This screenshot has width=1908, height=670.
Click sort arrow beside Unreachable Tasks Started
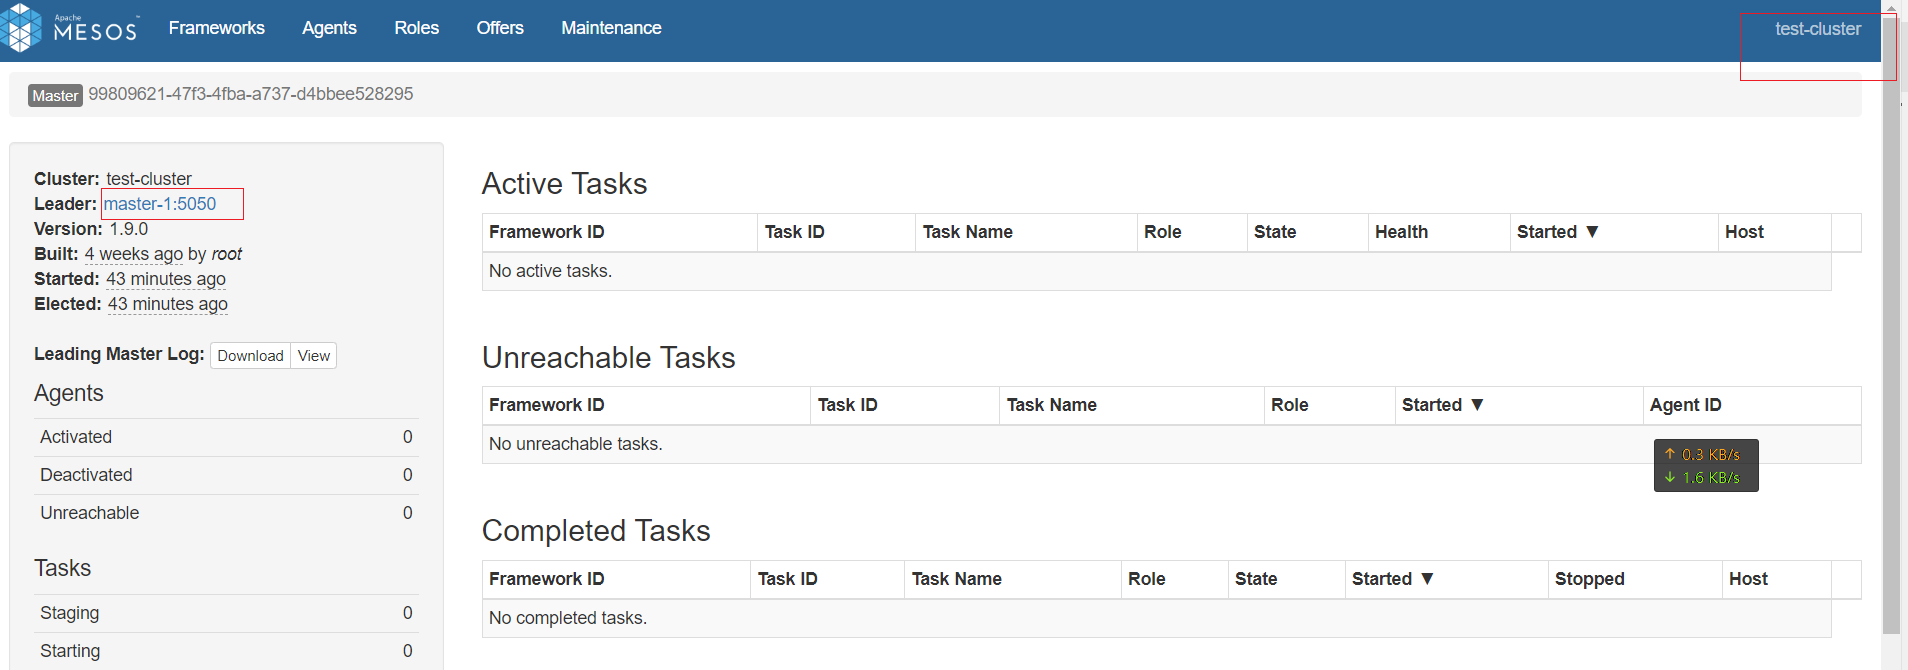[x=1477, y=405]
